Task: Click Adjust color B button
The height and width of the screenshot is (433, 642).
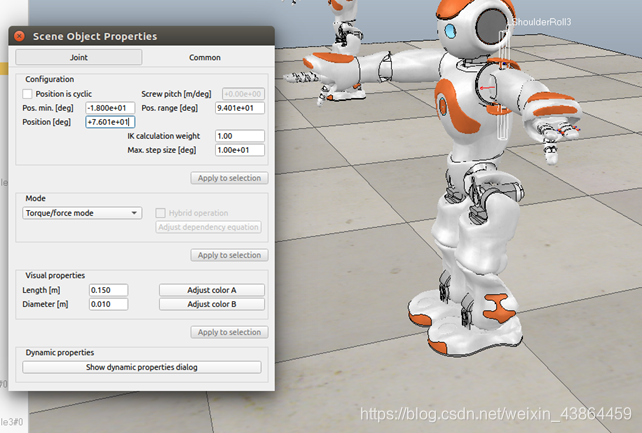Action: [x=212, y=304]
